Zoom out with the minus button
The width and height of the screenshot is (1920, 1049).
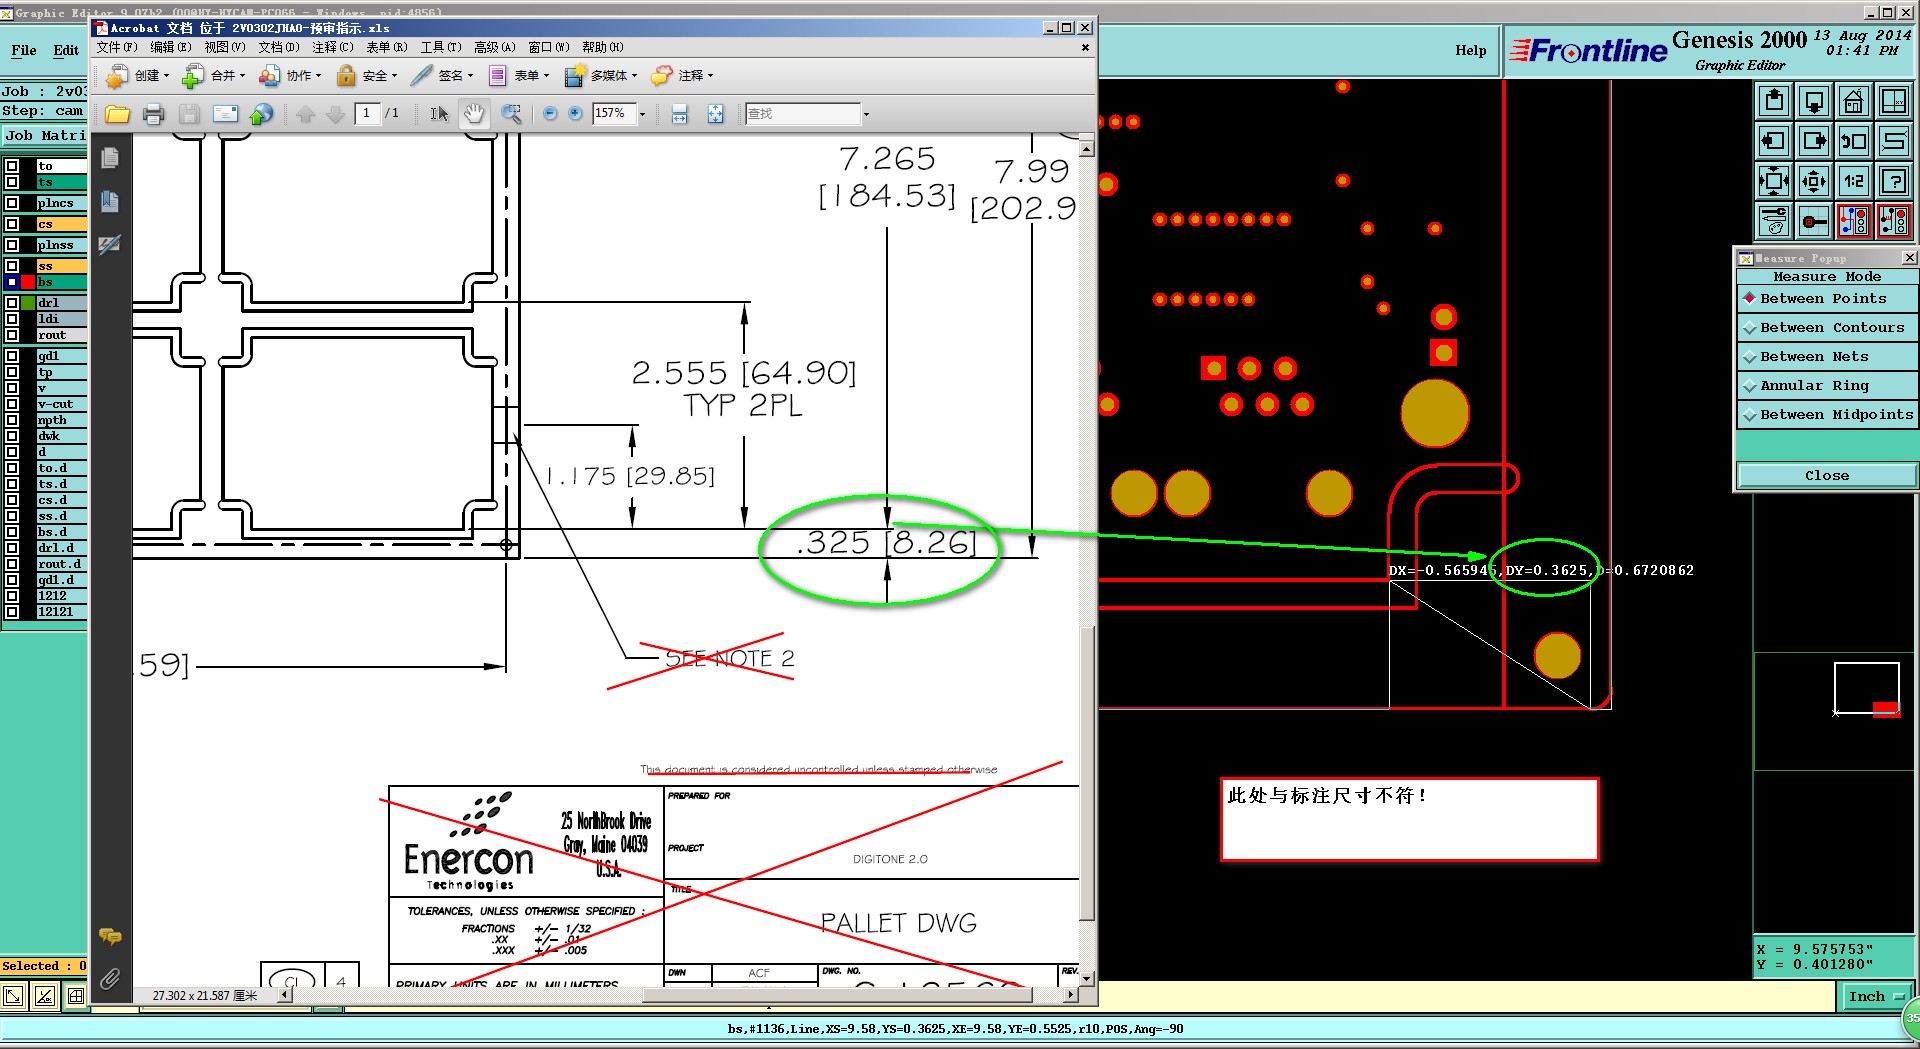click(x=550, y=114)
